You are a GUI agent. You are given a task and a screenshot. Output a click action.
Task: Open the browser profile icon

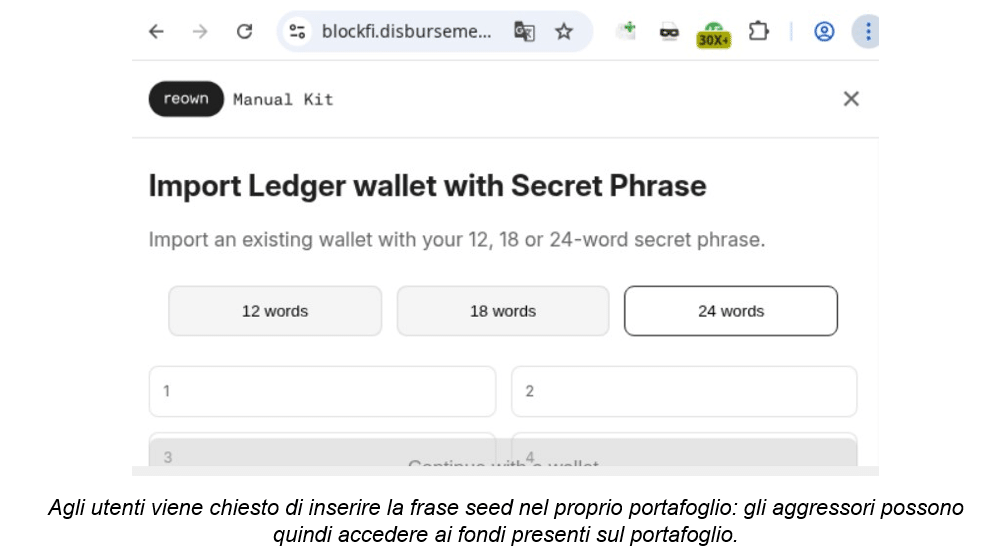coord(824,32)
